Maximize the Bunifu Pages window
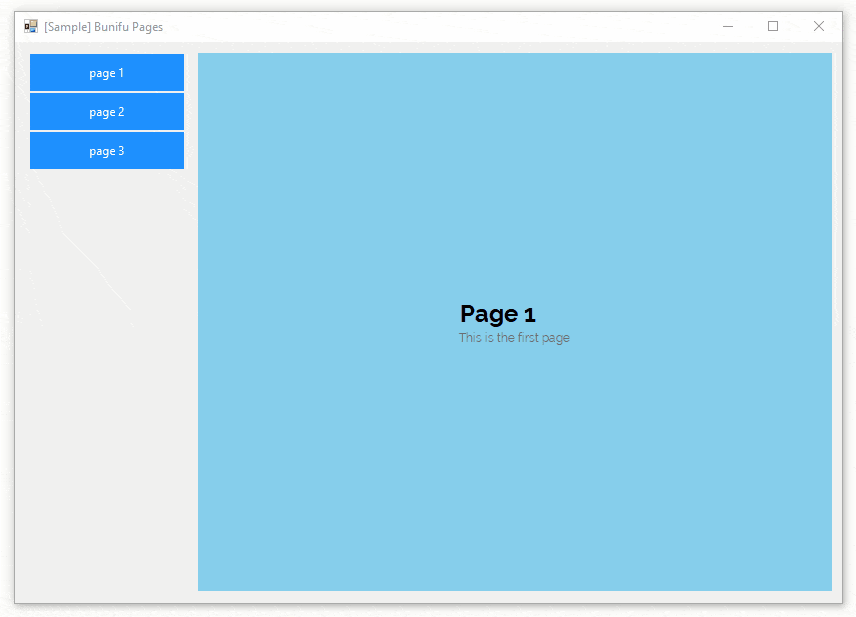Image resolution: width=856 pixels, height=617 pixels. [x=772, y=26]
